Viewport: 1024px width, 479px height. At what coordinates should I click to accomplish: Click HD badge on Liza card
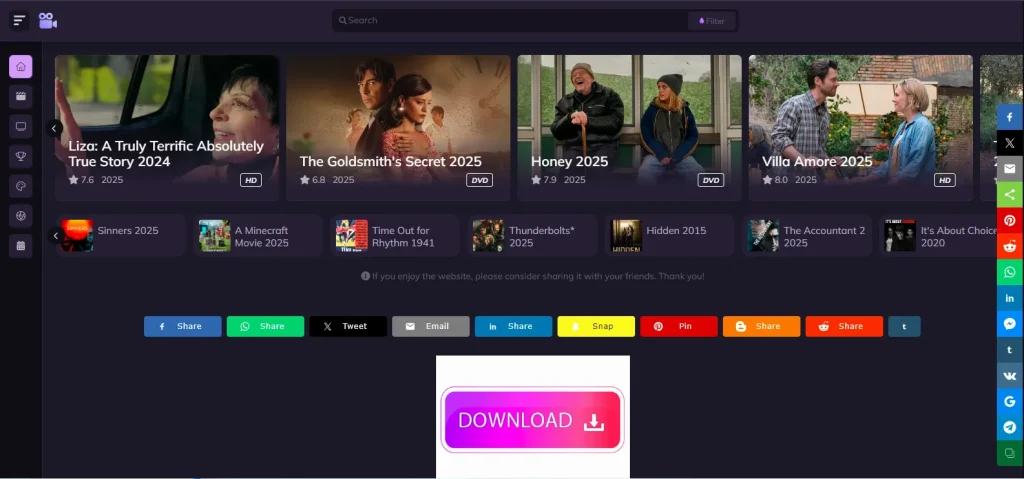point(251,180)
